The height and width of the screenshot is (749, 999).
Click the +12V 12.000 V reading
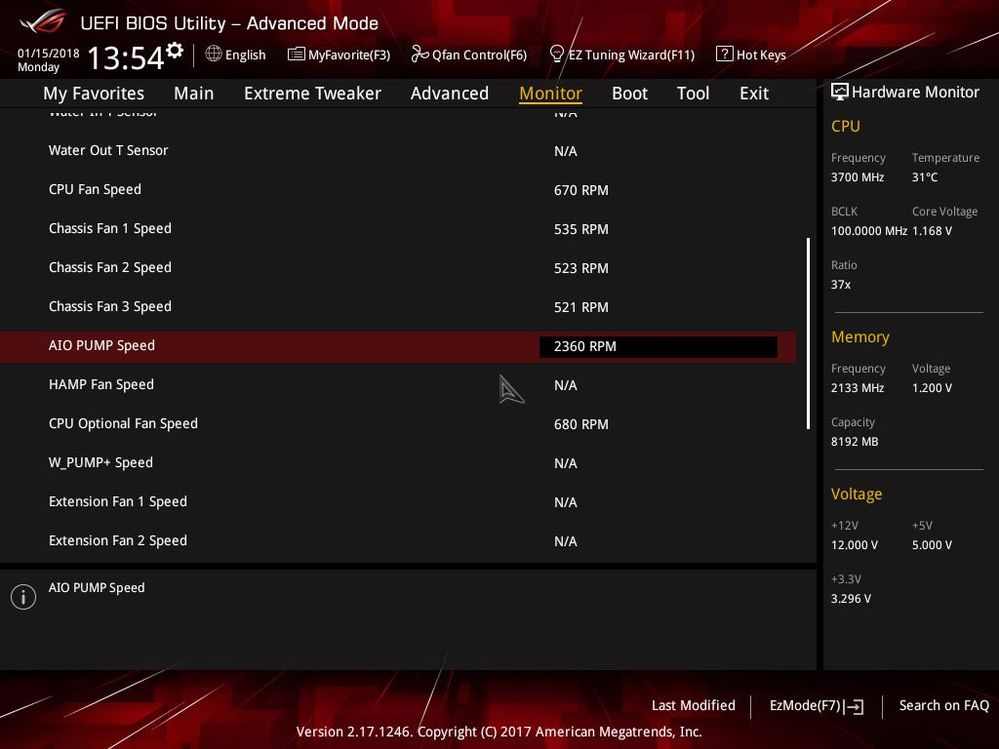pos(854,545)
